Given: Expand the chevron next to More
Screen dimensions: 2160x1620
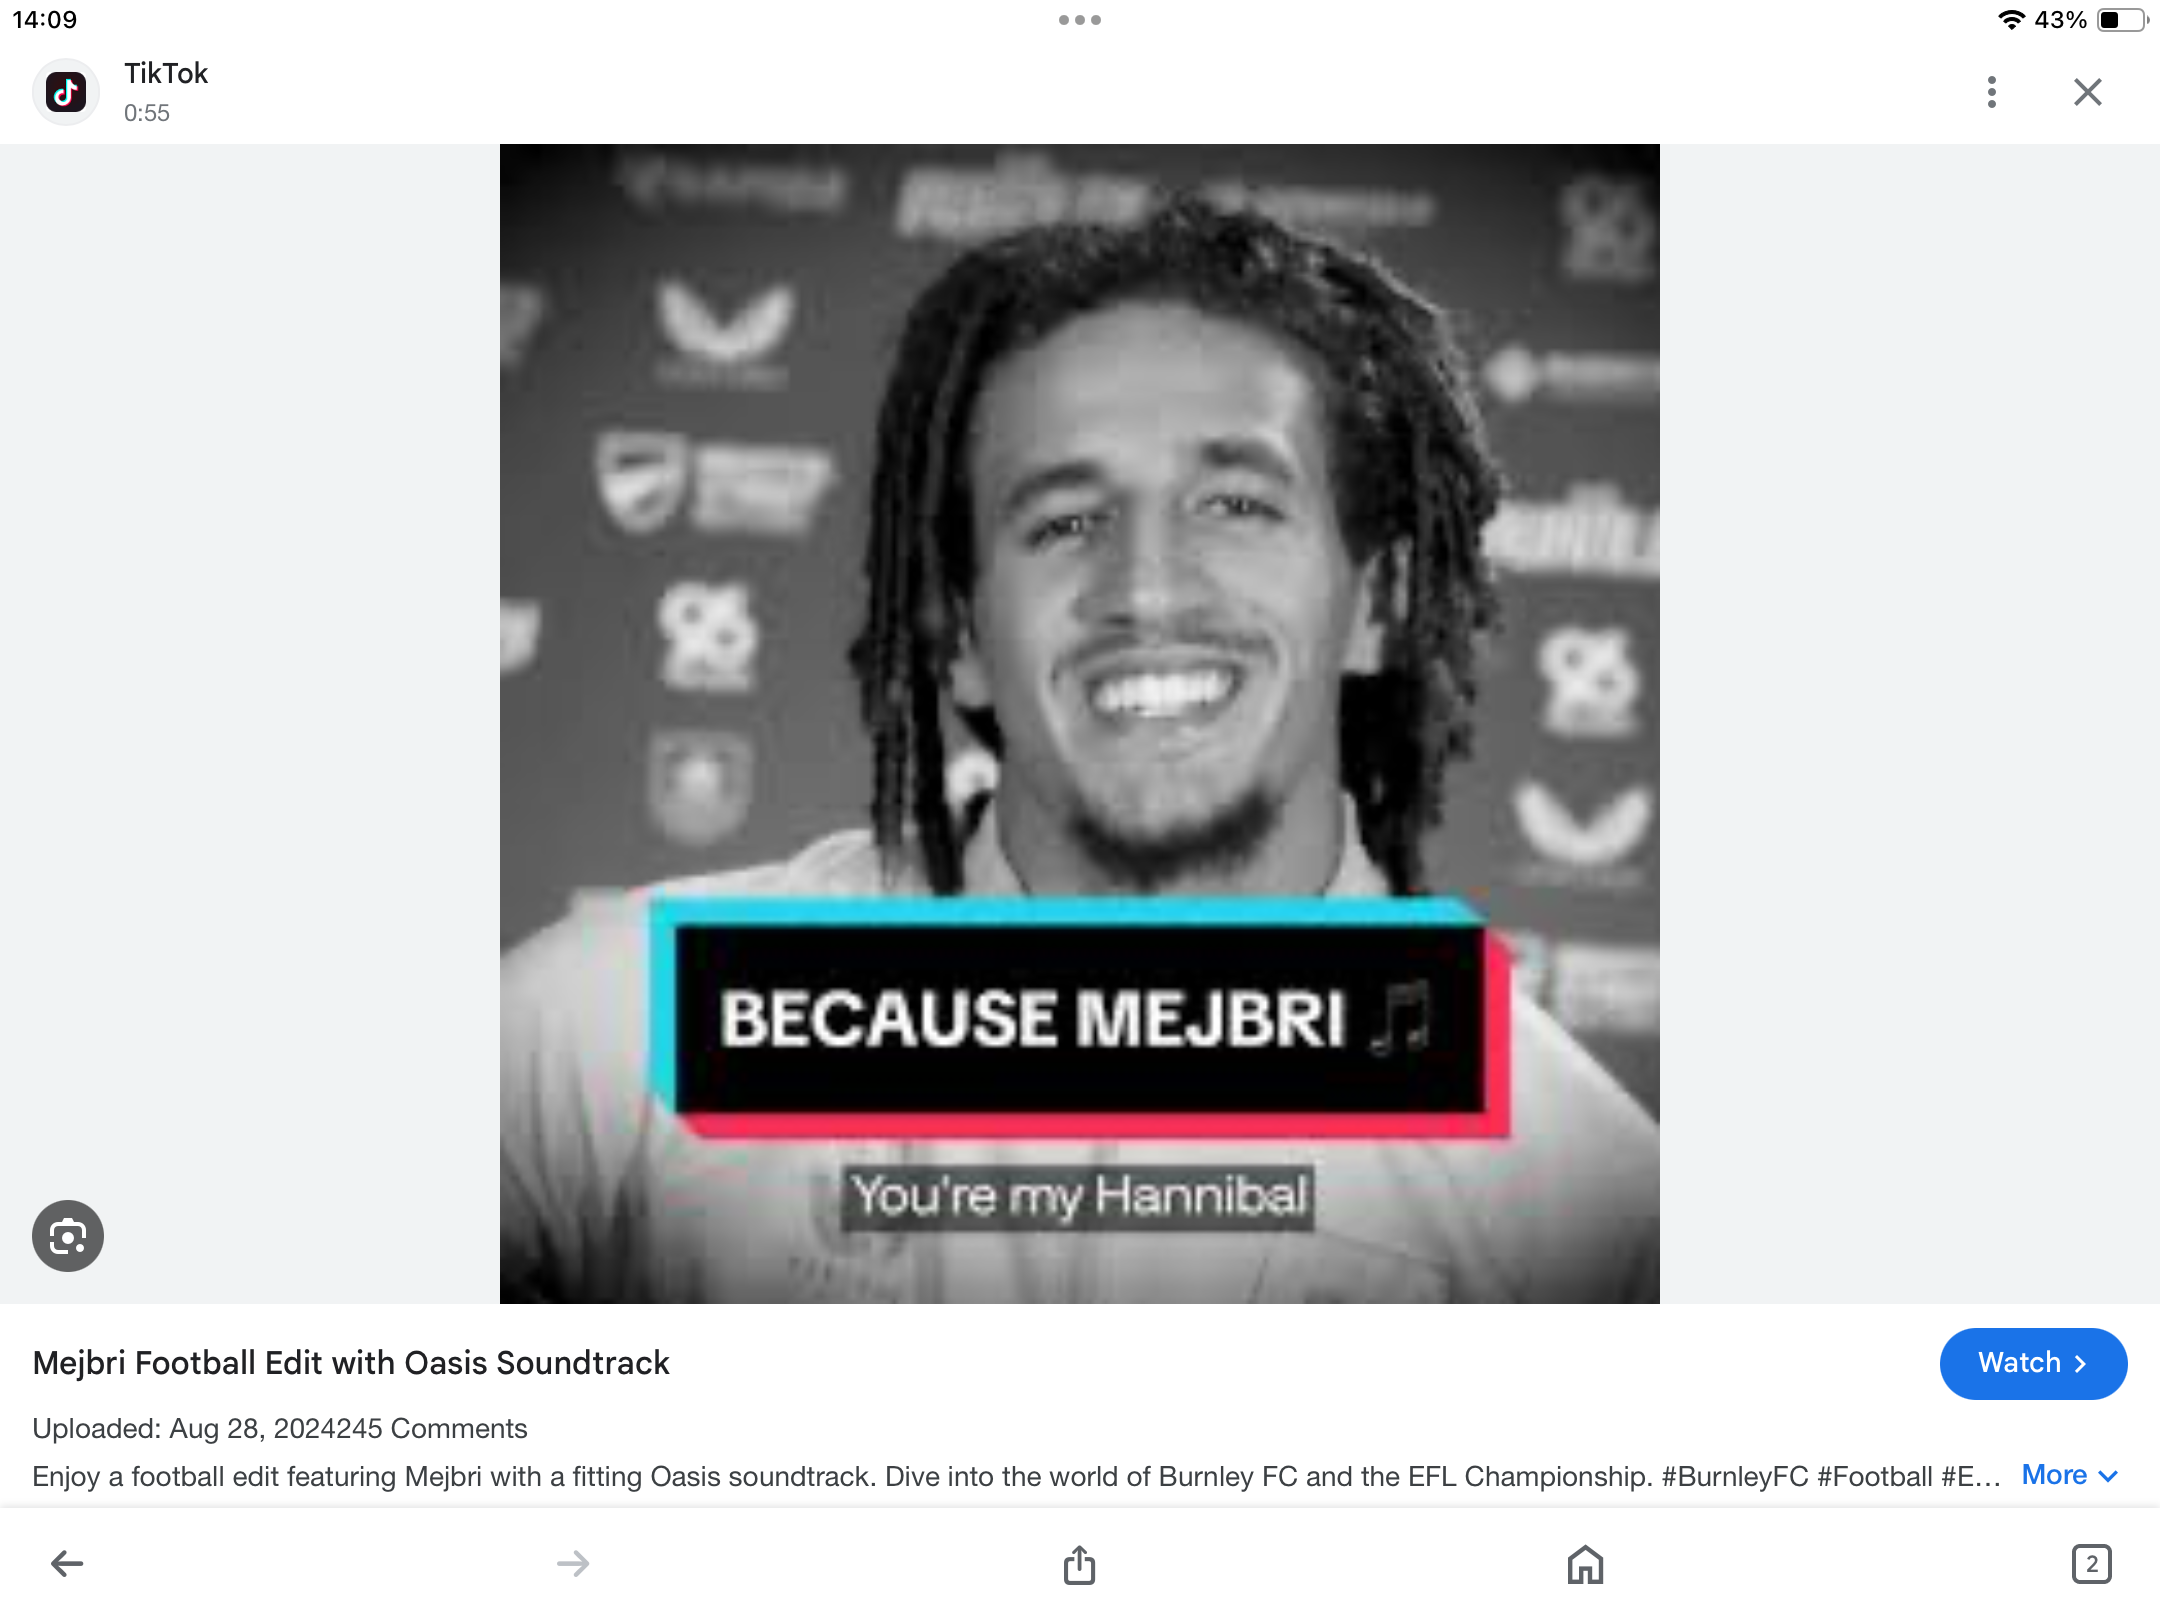Looking at the screenshot, I should pos(2108,1476).
